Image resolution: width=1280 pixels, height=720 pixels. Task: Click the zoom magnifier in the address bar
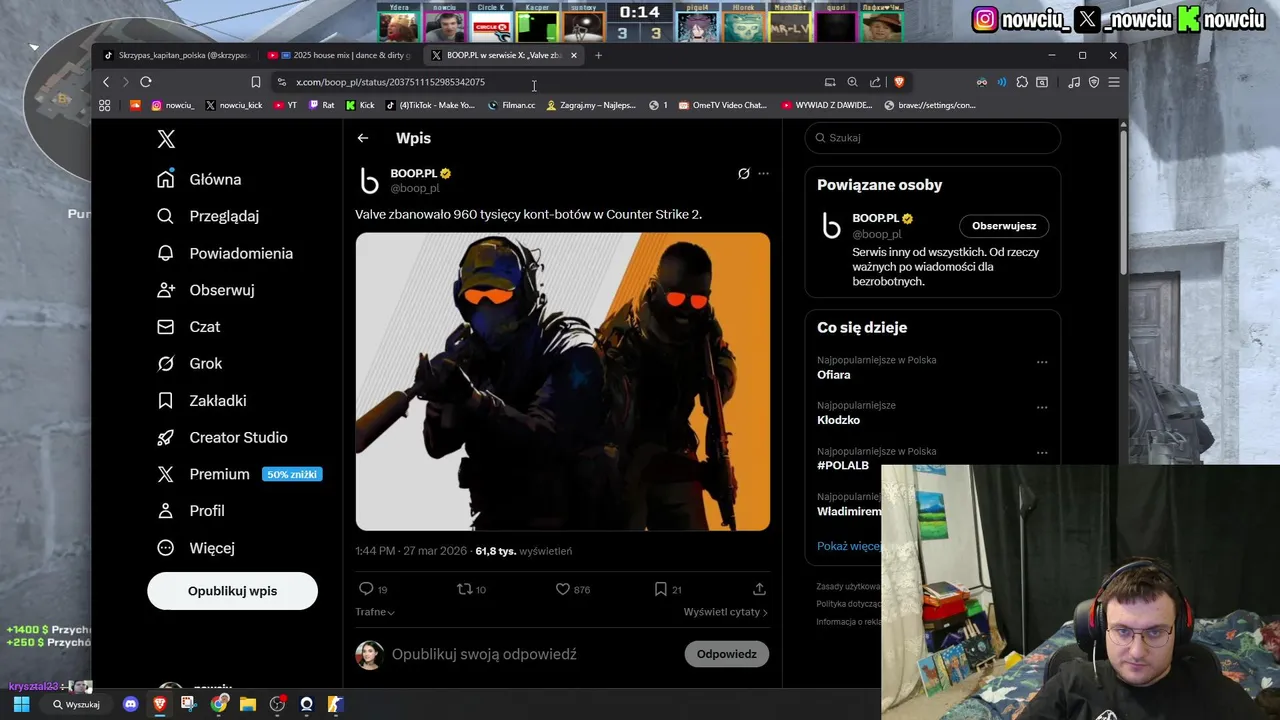pyautogui.click(x=852, y=82)
